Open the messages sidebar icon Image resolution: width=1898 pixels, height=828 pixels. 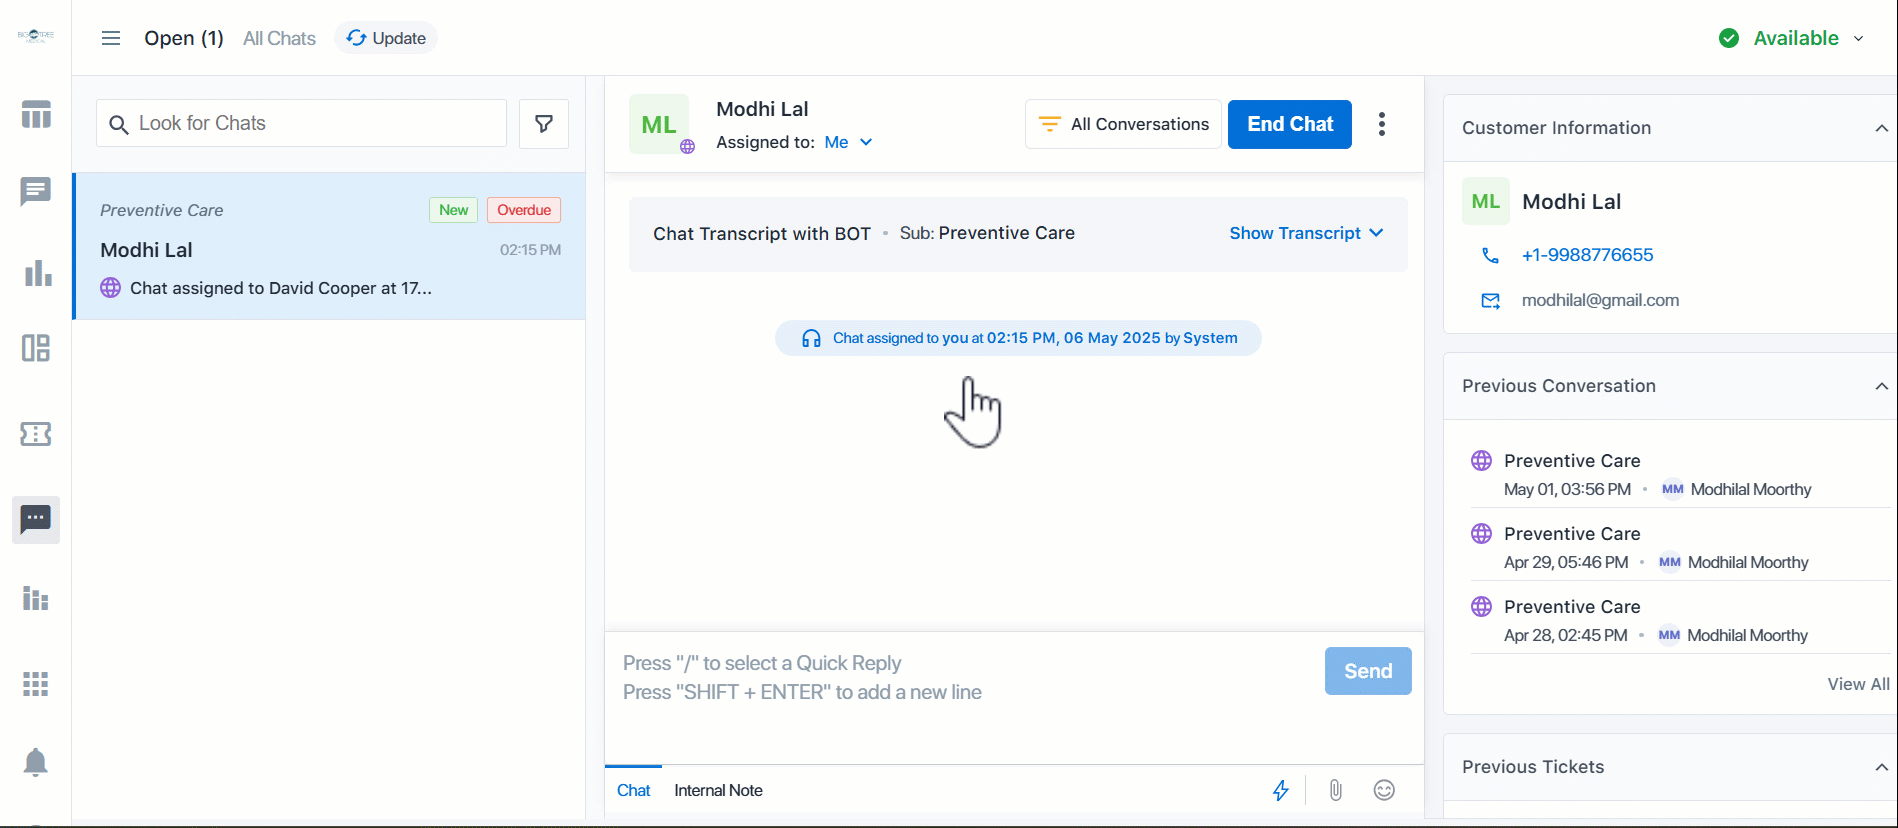coord(36,191)
